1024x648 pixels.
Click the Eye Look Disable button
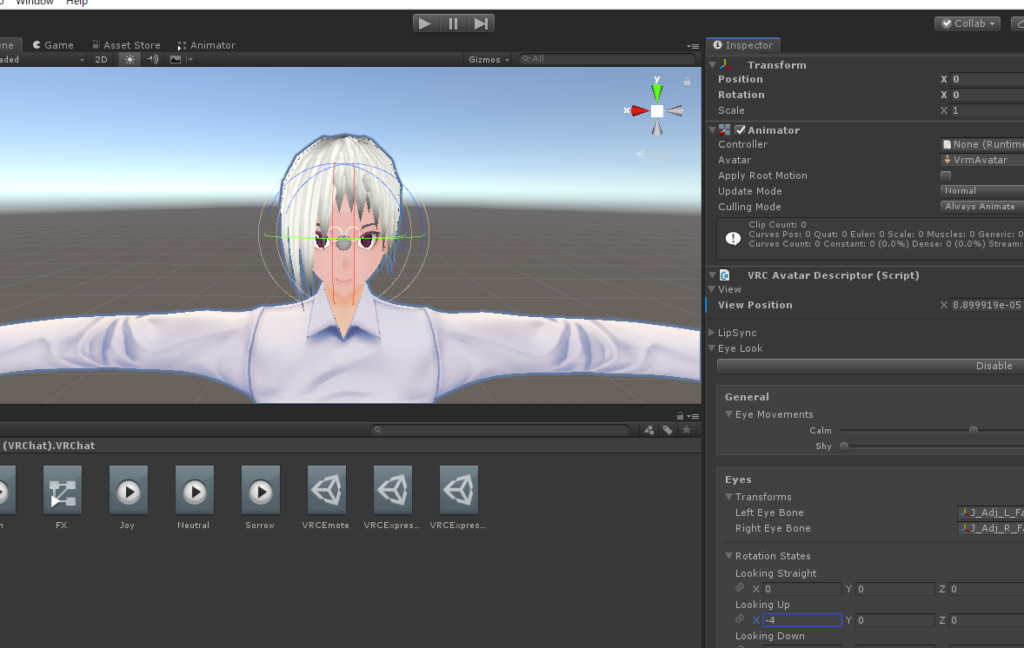click(871, 366)
